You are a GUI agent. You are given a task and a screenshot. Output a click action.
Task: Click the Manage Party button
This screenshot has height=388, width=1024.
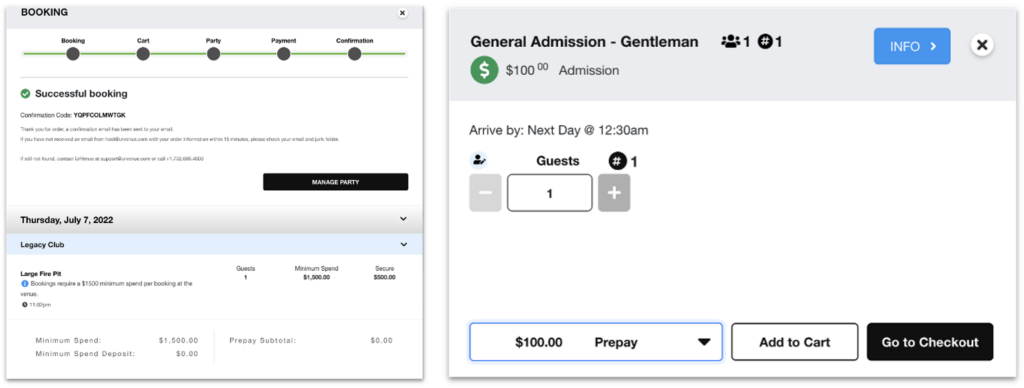pyautogui.click(x=336, y=182)
